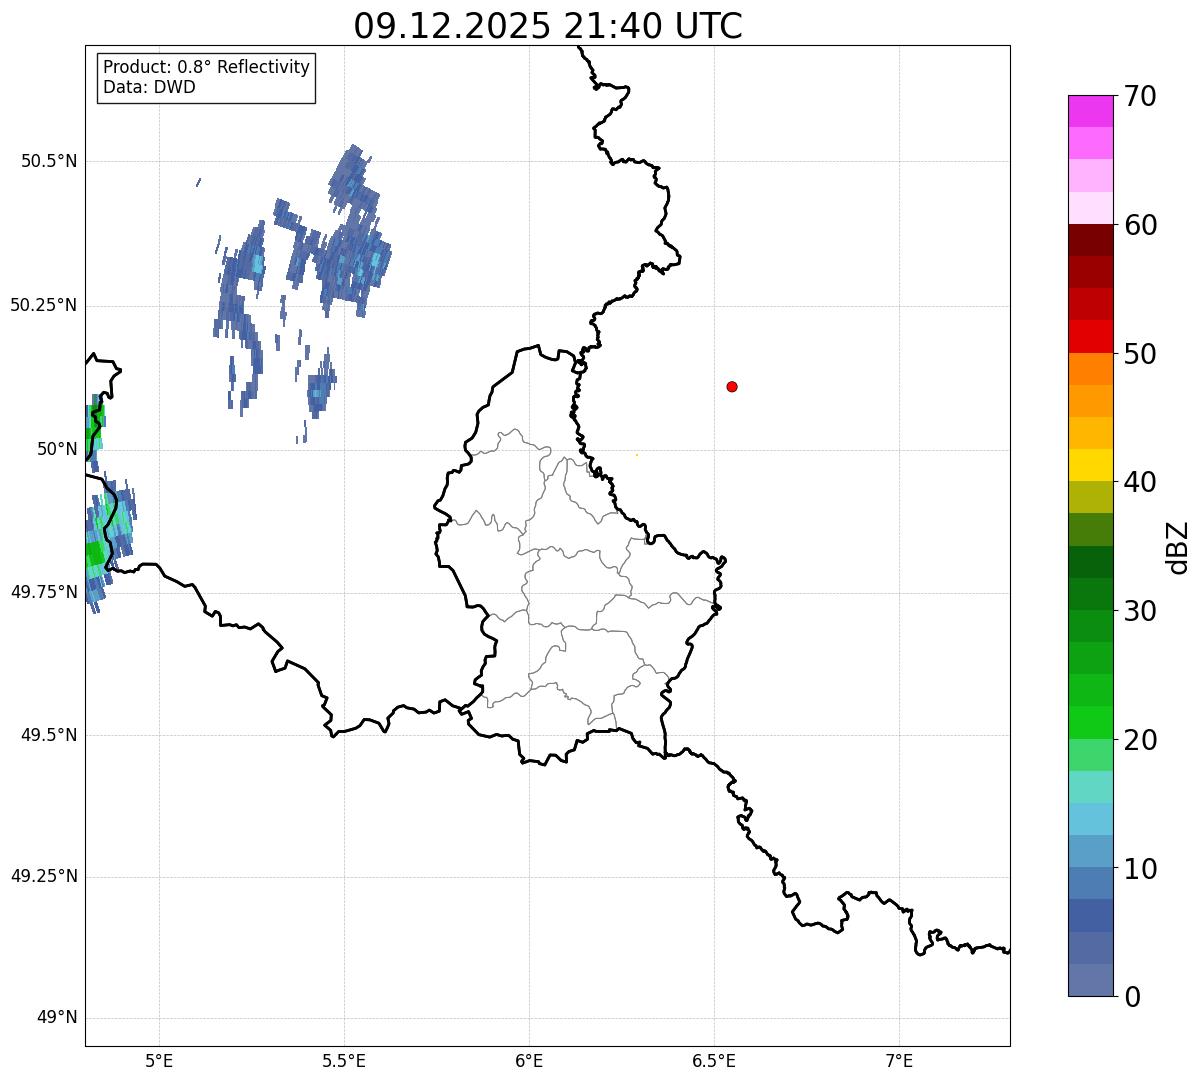
Task: Click the 'Product: 0.8° Reflectivity' text
Action: tap(207, 67)
